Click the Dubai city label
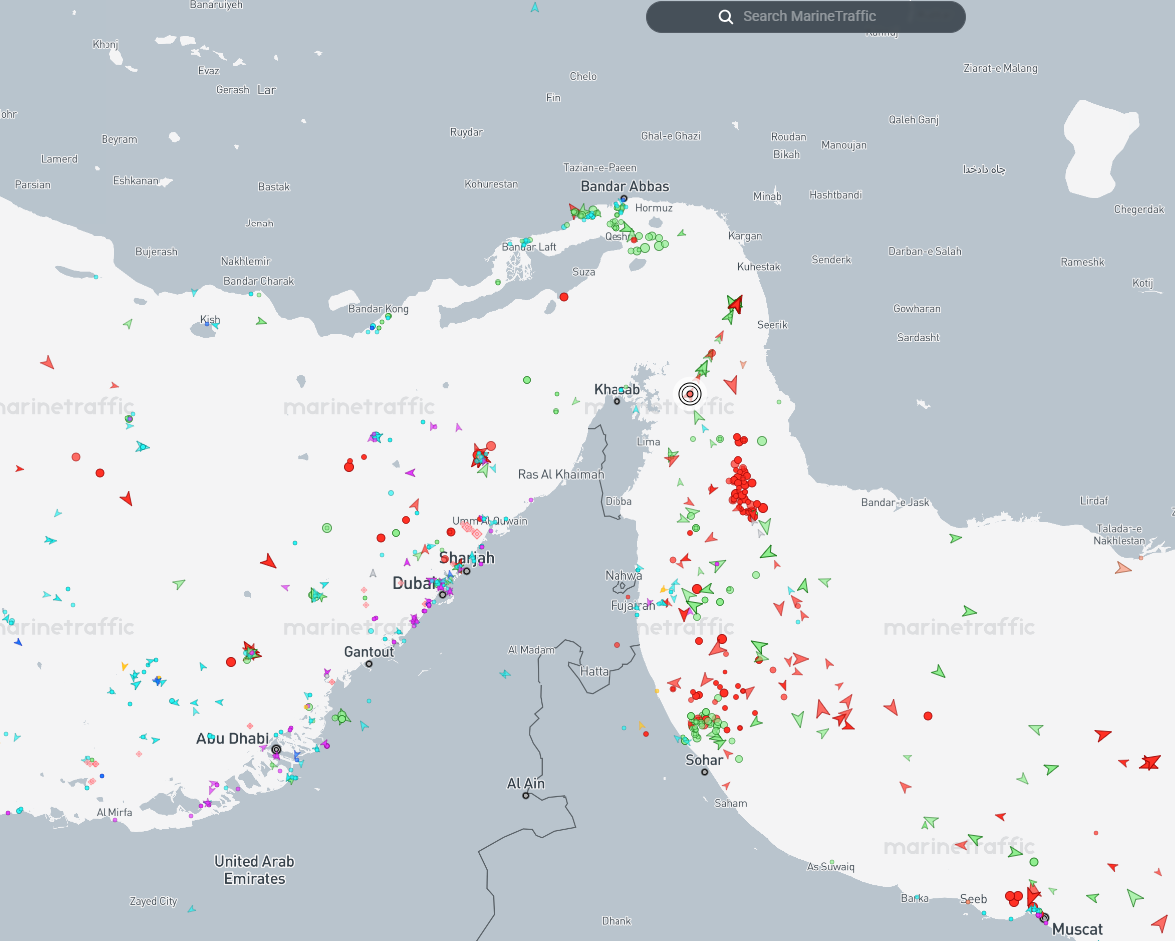This screenshot has height=941, width=1175. point(413,583)
